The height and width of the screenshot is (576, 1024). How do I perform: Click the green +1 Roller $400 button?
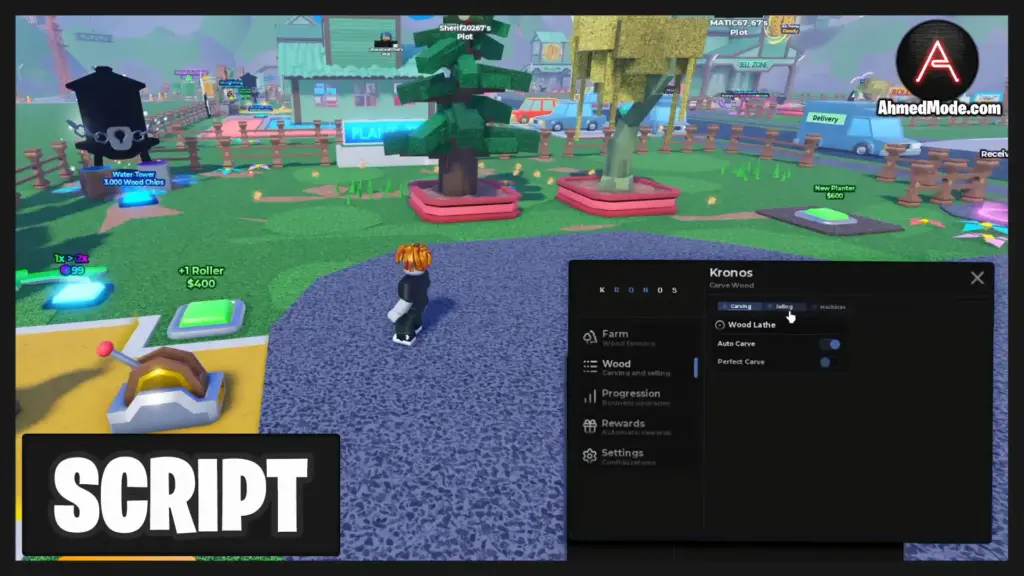pyautogui.click(x=208, y=316)
